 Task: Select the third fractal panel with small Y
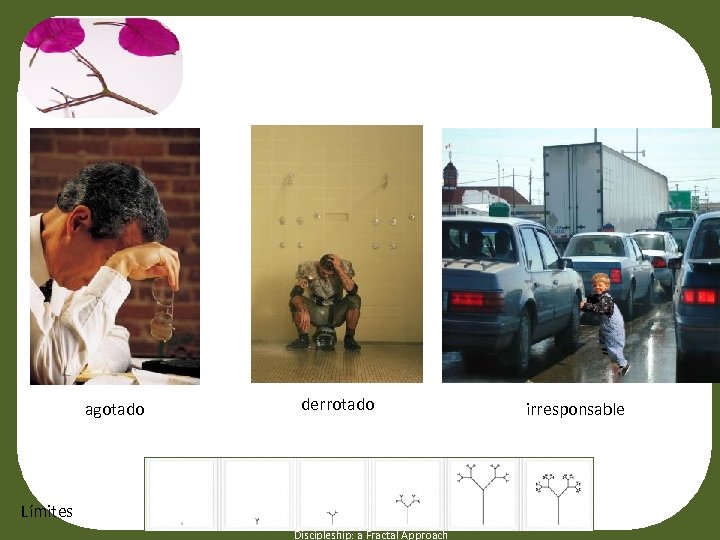(332, 494)
